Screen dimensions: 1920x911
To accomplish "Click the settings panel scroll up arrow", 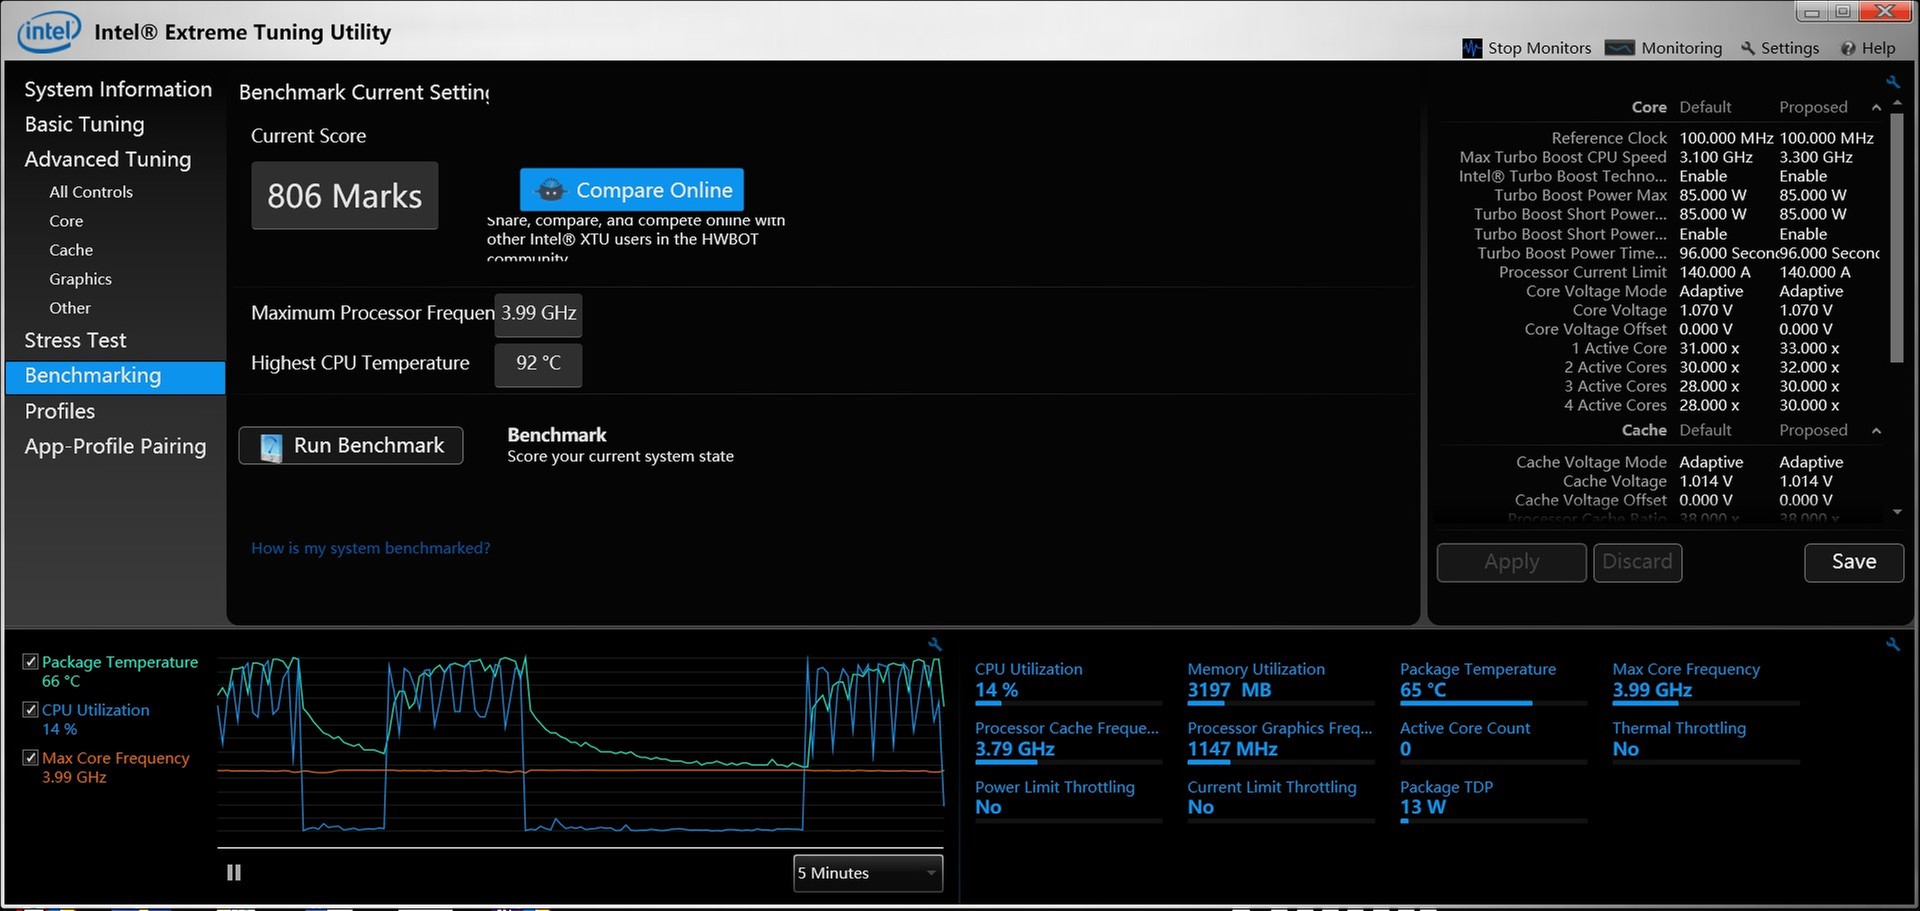I will (1897, 103).
